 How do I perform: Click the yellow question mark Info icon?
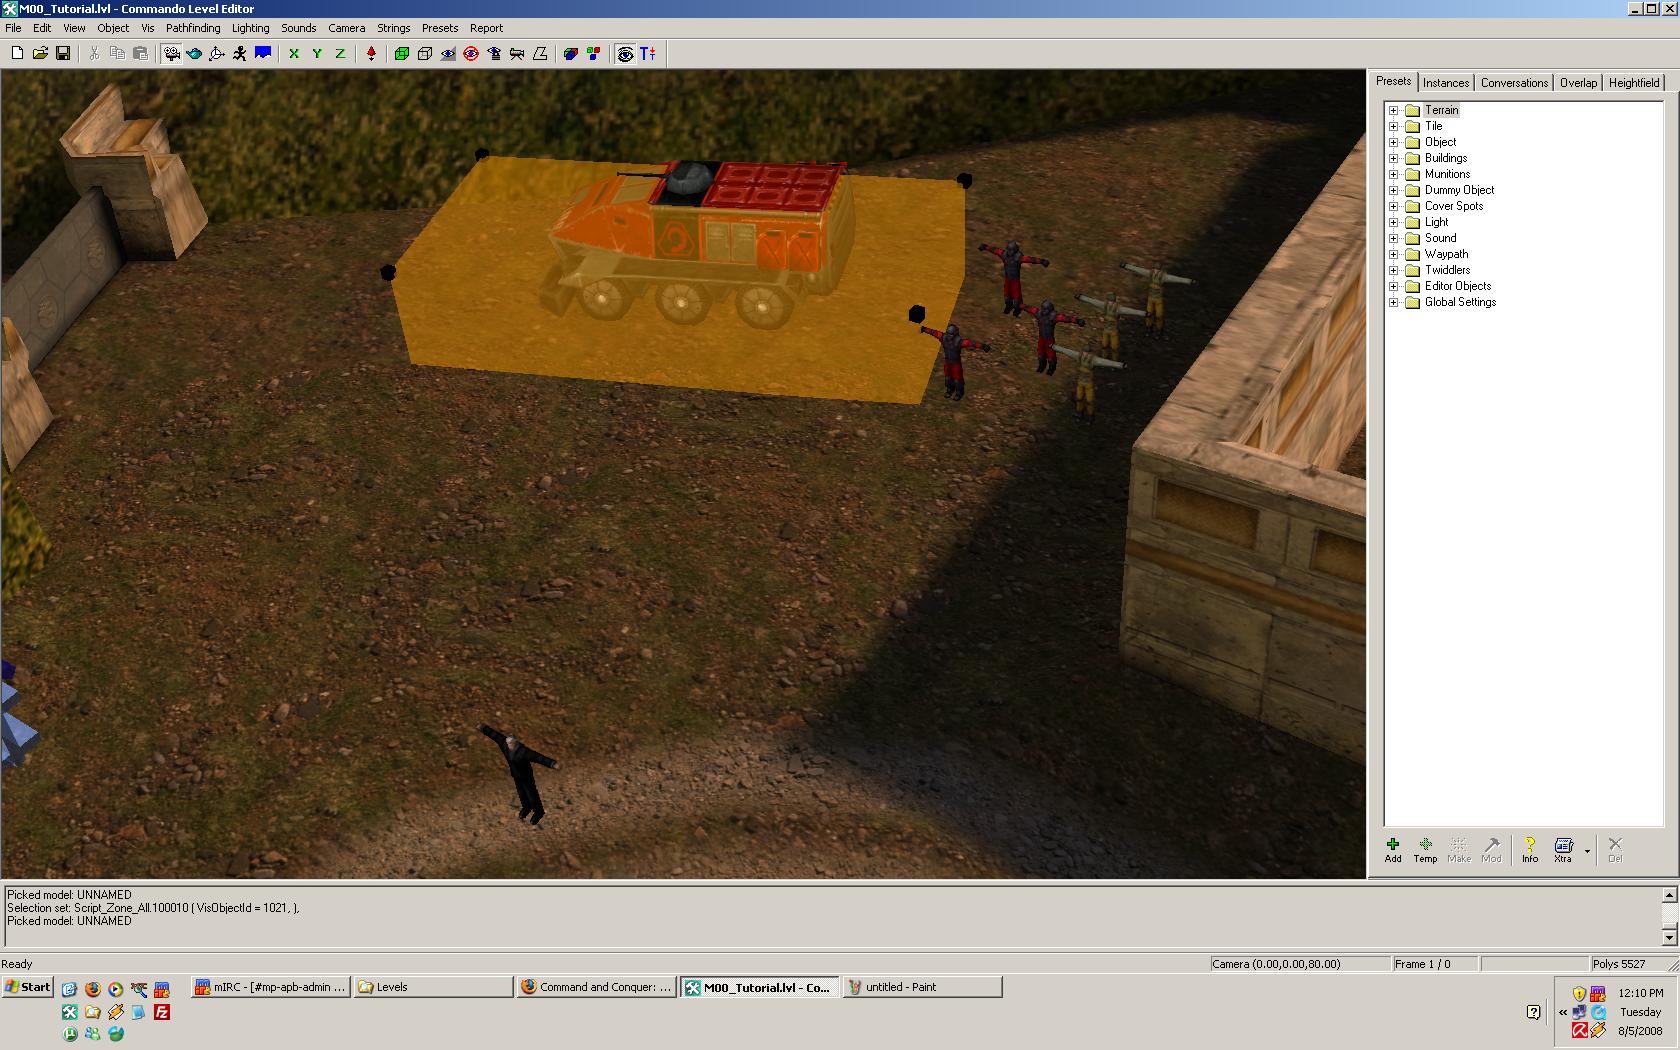(x=1529, y=849)
